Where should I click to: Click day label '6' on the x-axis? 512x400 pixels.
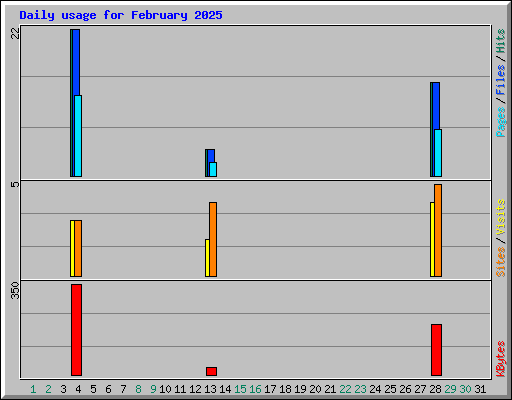[108, 389]
